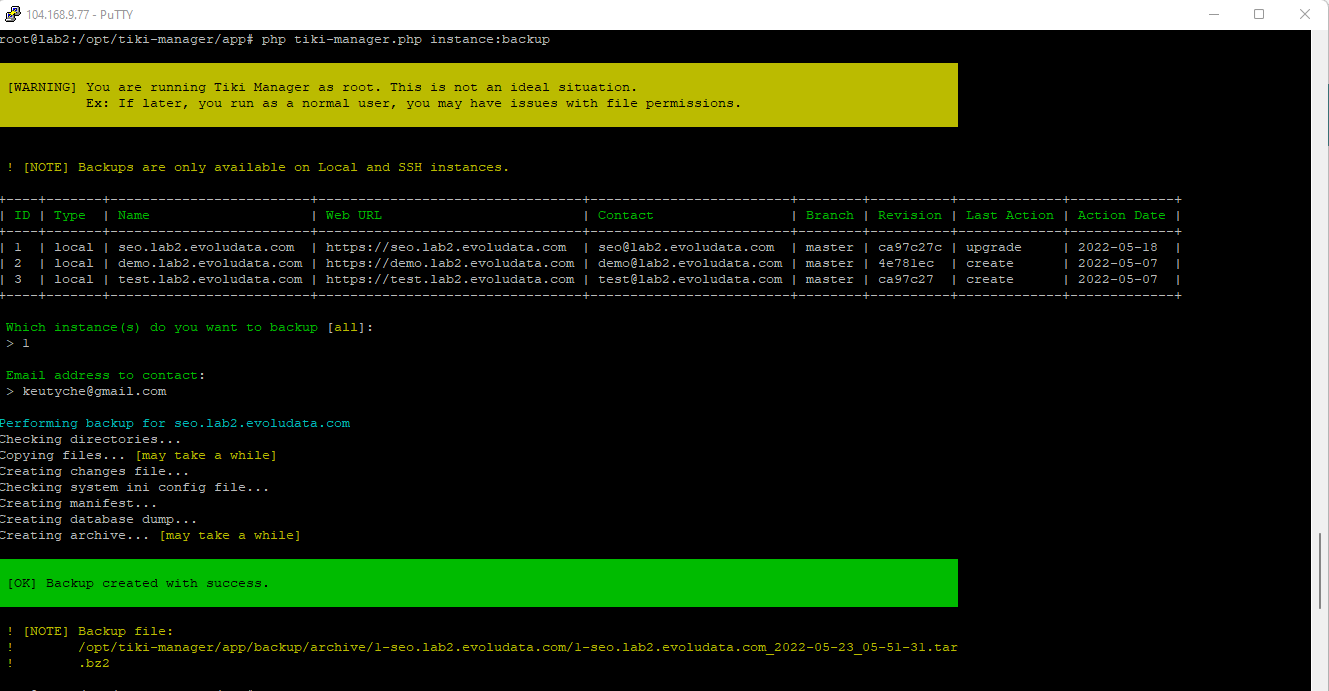Image resolution: width=1329 pixels, height=691 pixels.
Task: Click 'local' type in the seo row
Action: pyautogui.click(x=74, y=247)
